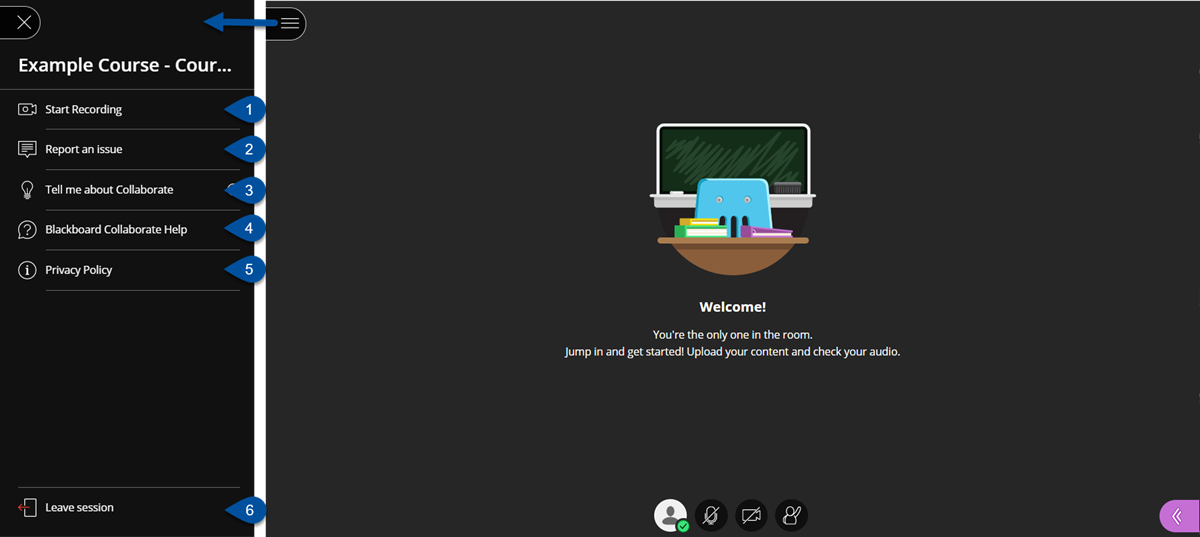The image size is (1200, 537).
Task: Click the Report an issue chat icon
Action: pyautogui.click(x=27, y=149)
